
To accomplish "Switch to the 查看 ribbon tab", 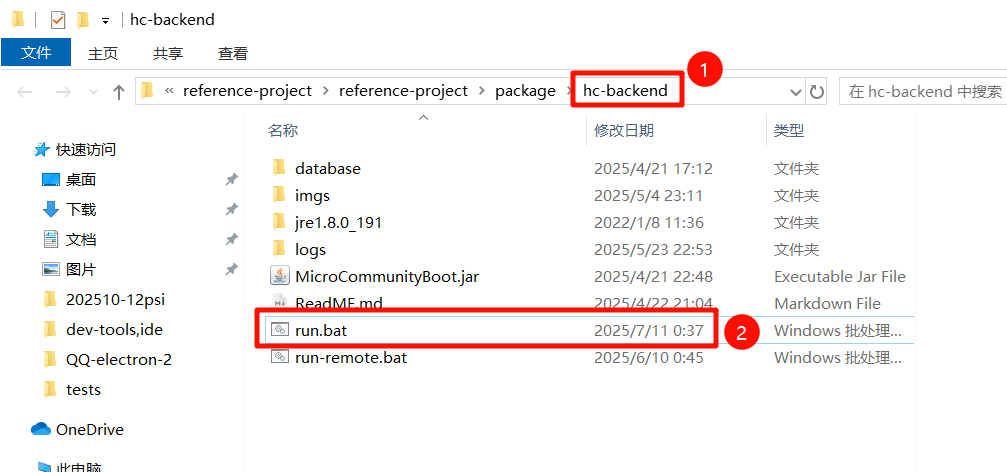I will (233, 54).
